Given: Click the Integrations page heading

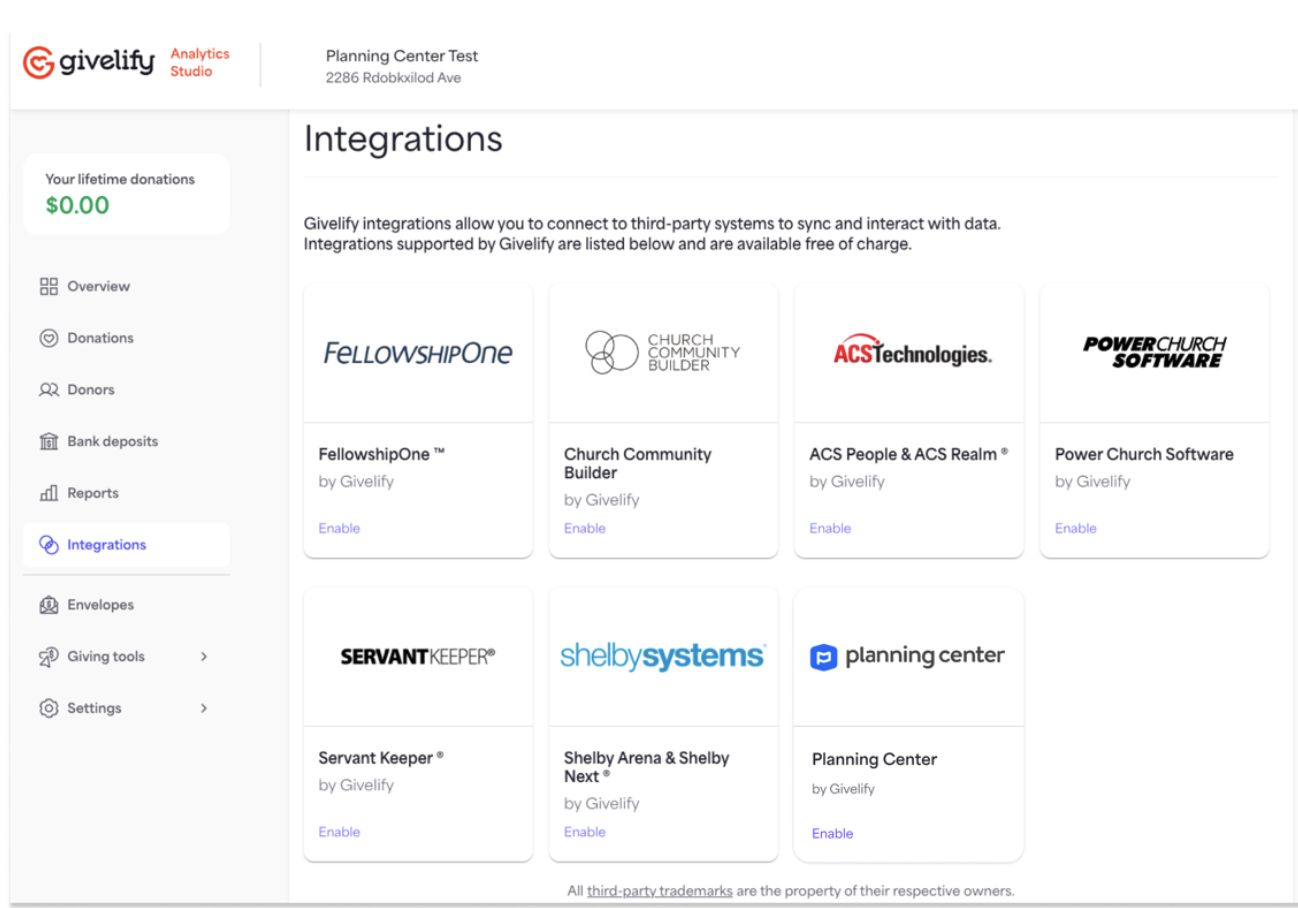Looking at the screenshot, I should (403, 139).
